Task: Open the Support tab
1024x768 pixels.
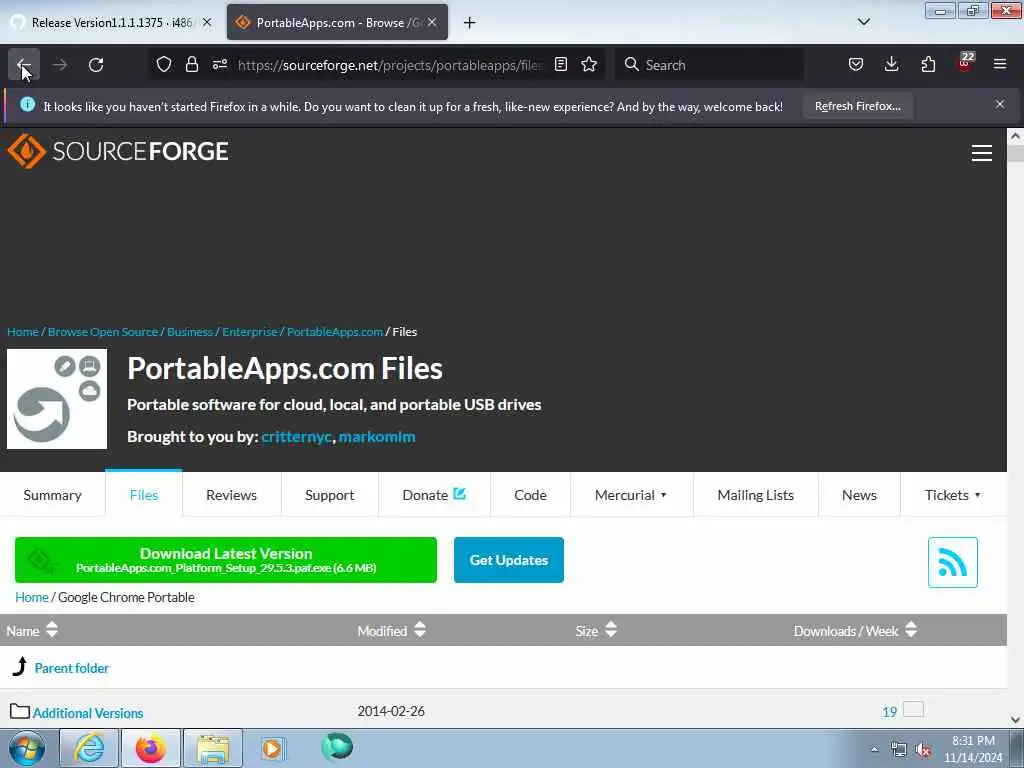Action: click(330, 495)
